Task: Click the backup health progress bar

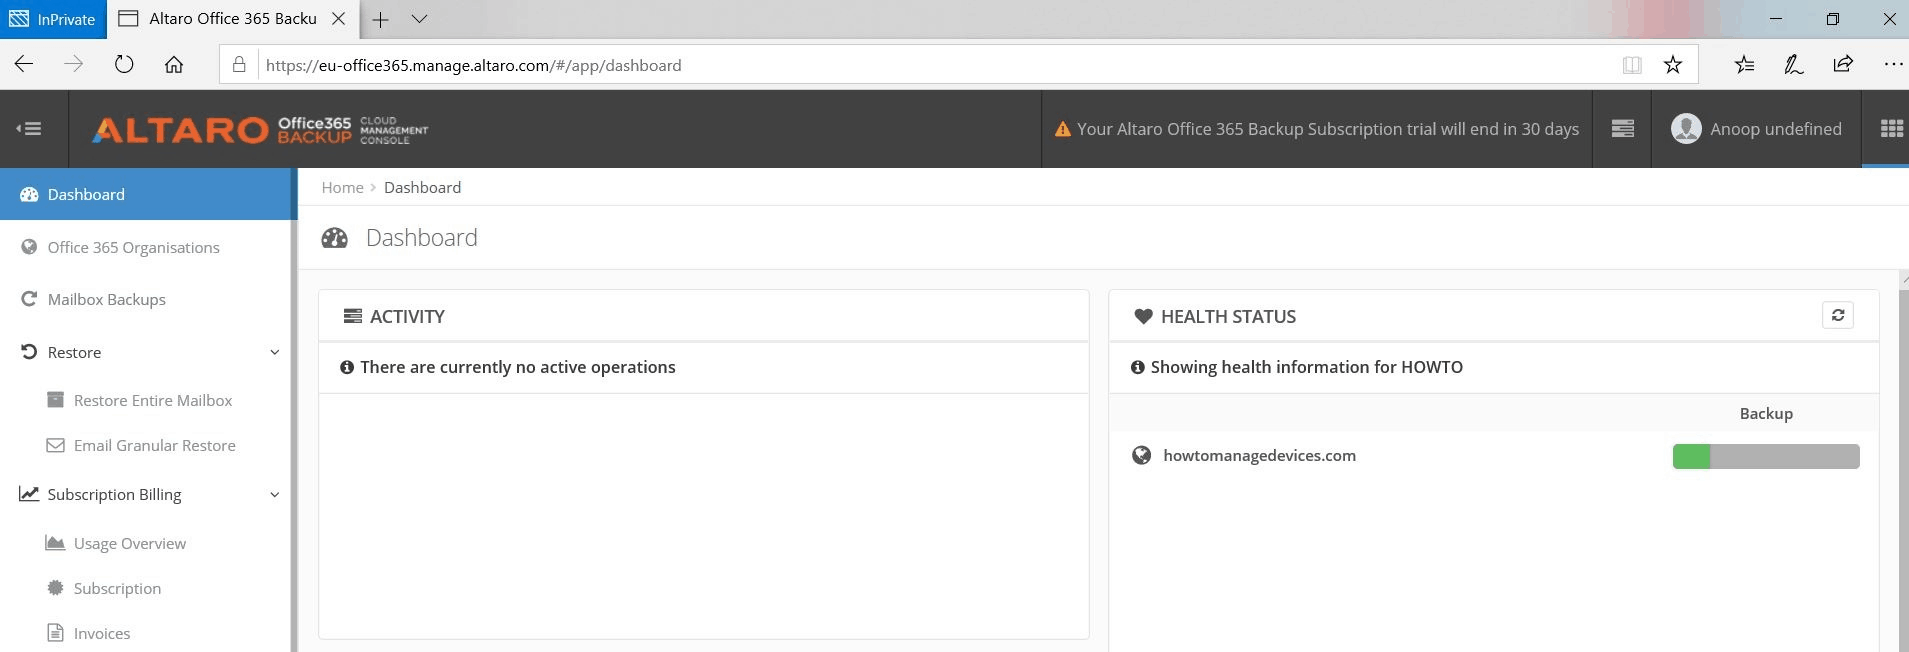Action: click(1765, 456)
